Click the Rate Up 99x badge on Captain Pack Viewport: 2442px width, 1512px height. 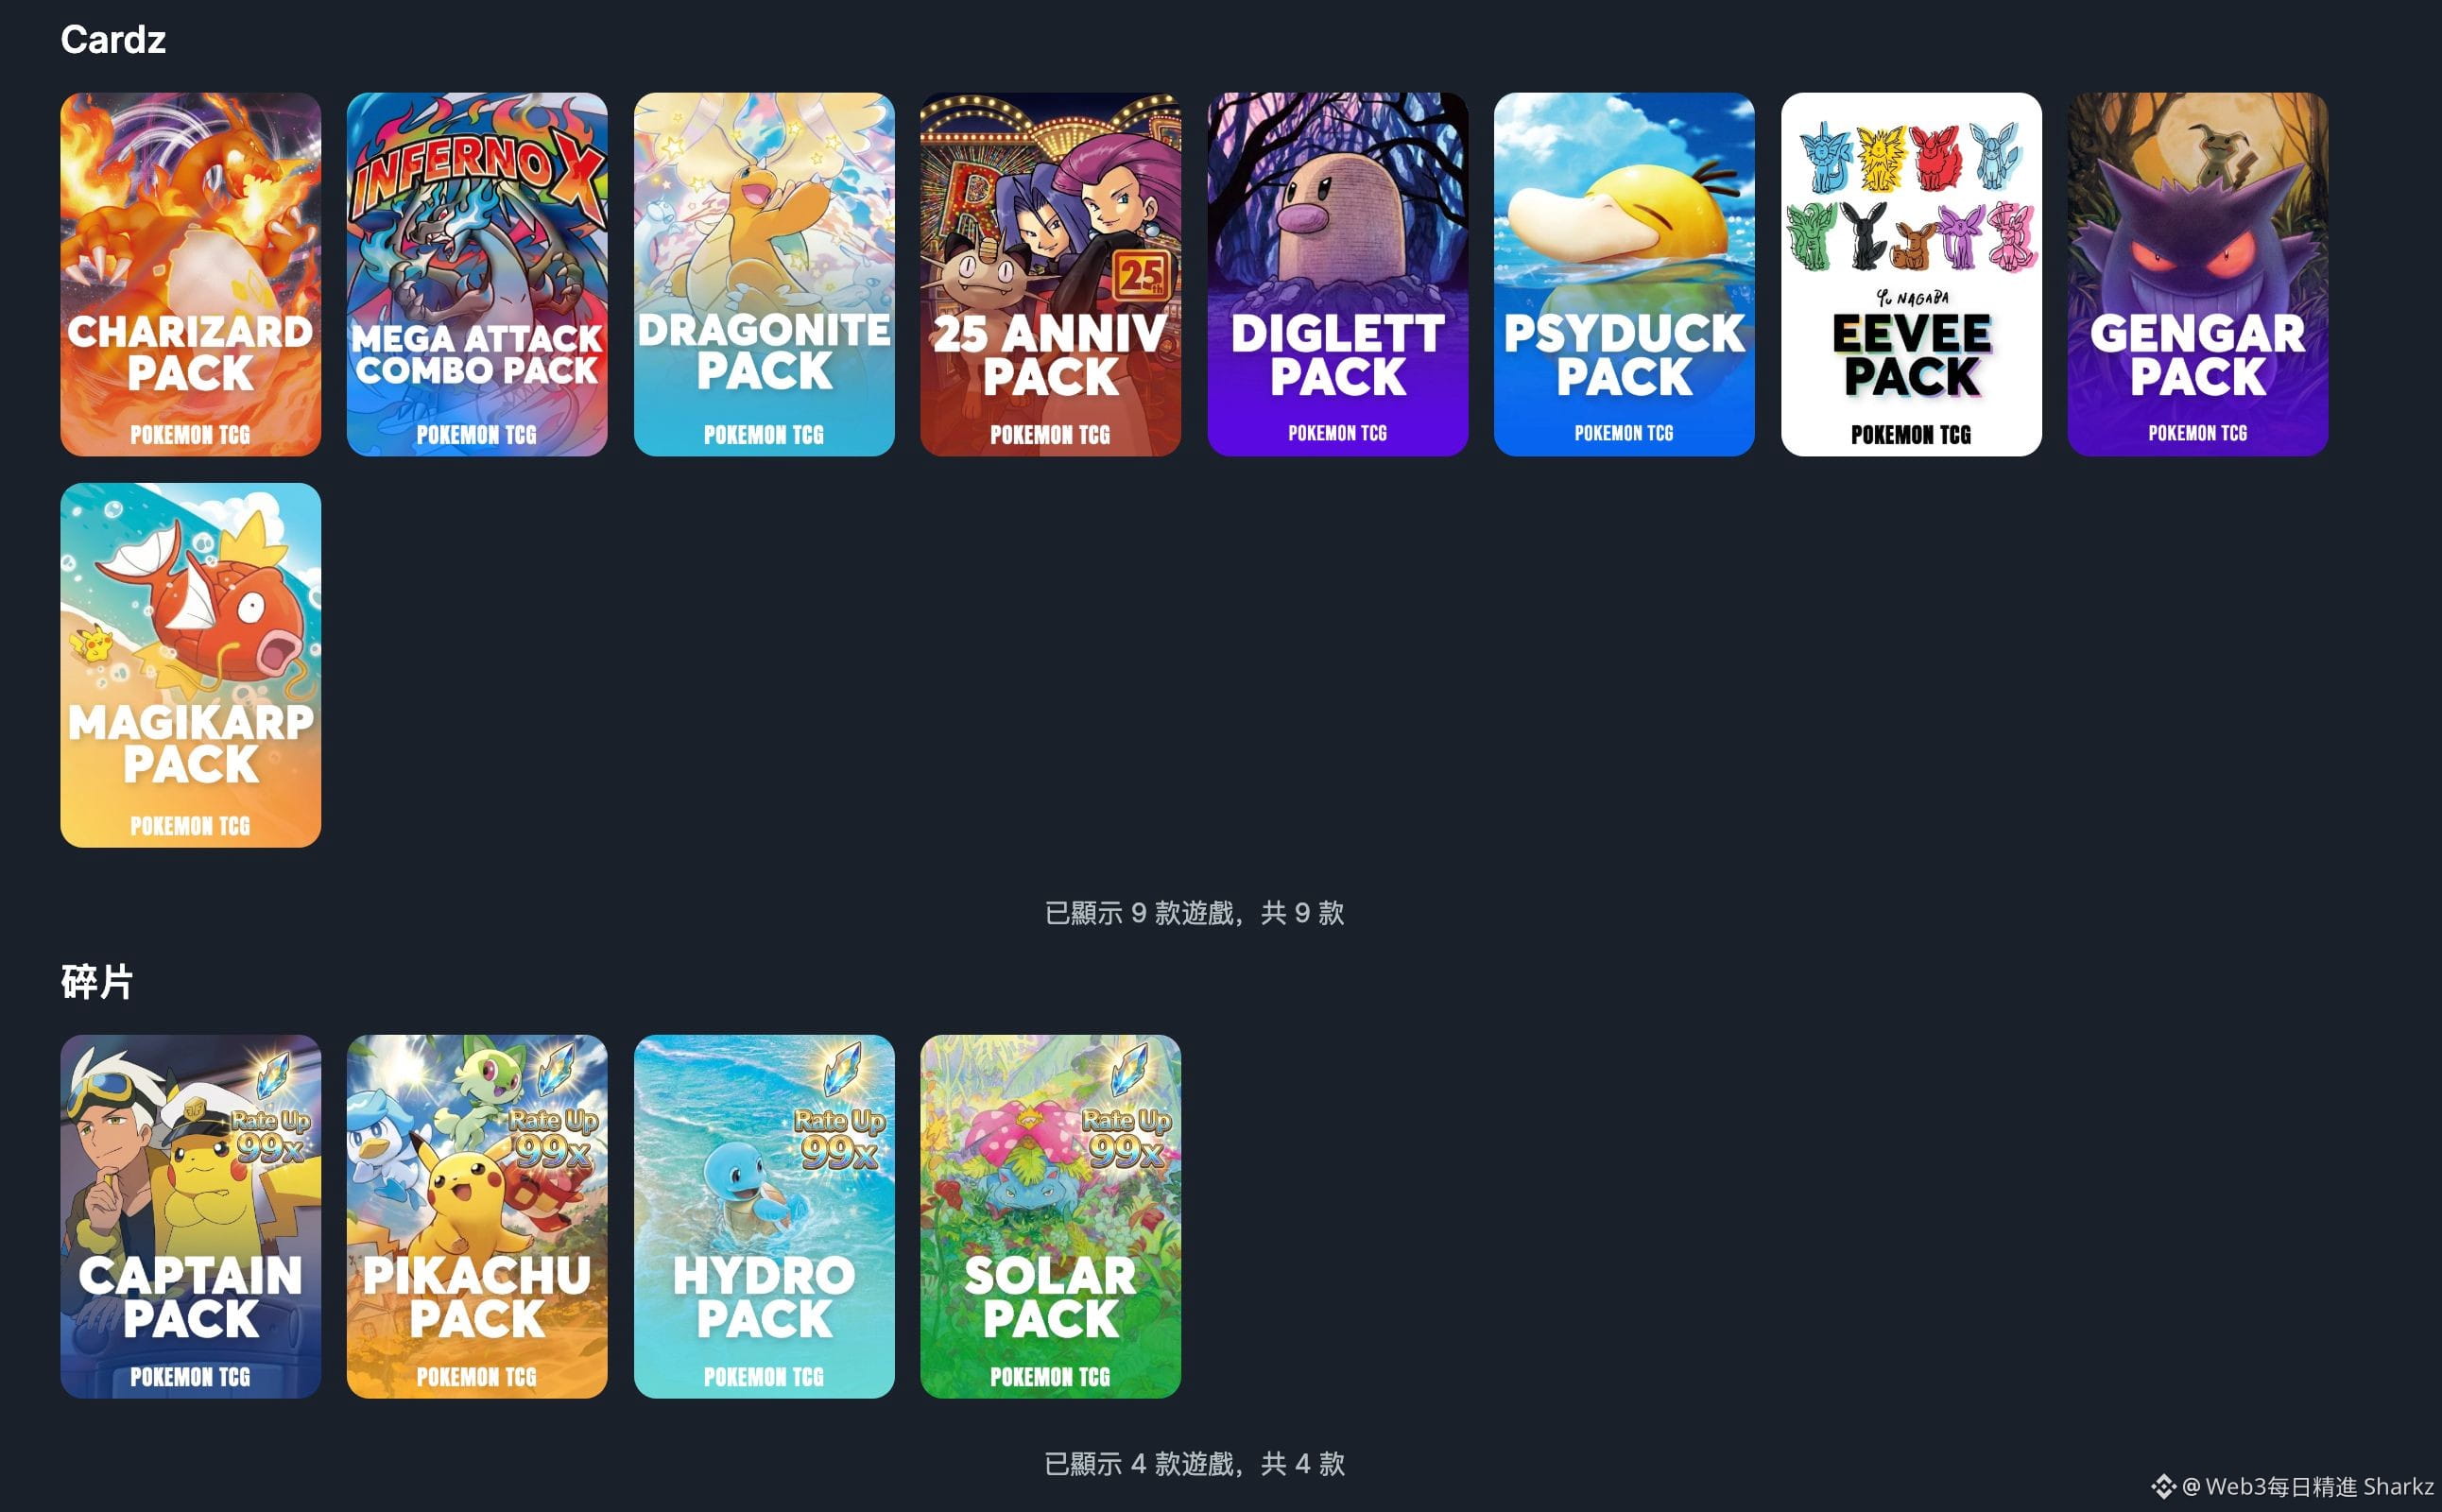(x=270, y=1137)
